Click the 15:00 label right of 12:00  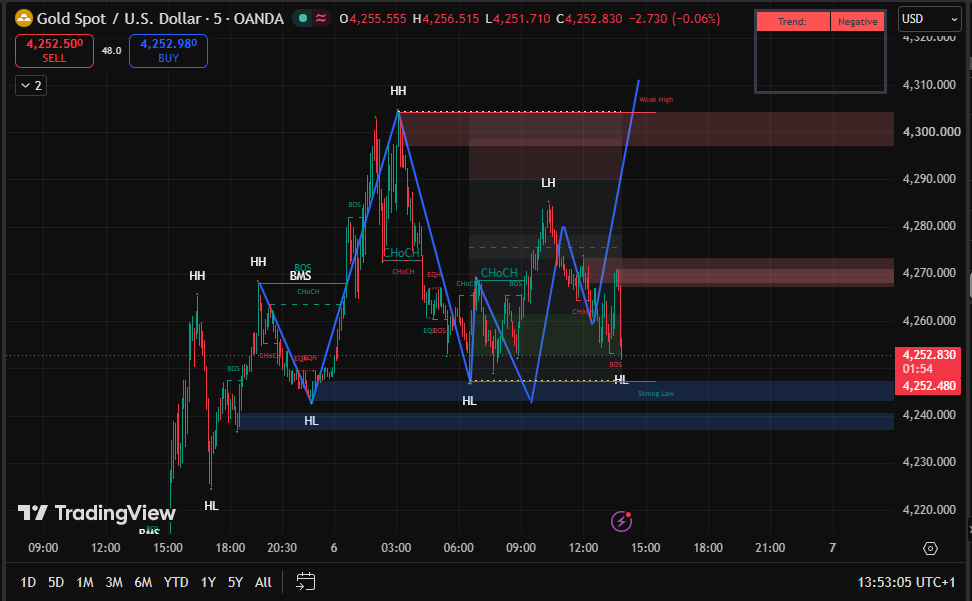click(645, 548)
